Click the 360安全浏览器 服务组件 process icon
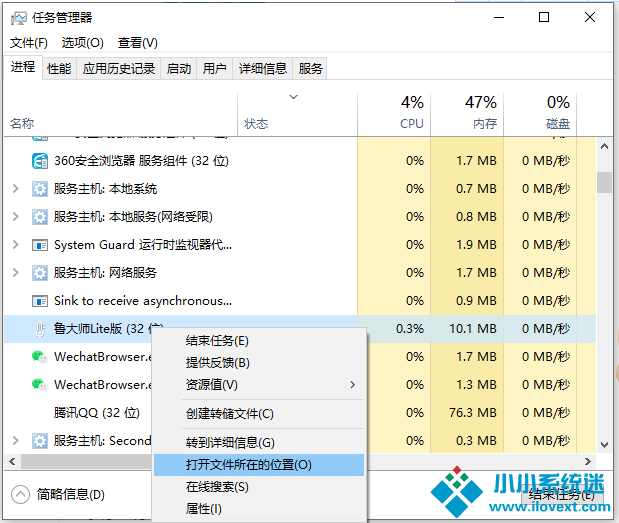This screenshot has width=619, height=523. click(x=40, y=161)
